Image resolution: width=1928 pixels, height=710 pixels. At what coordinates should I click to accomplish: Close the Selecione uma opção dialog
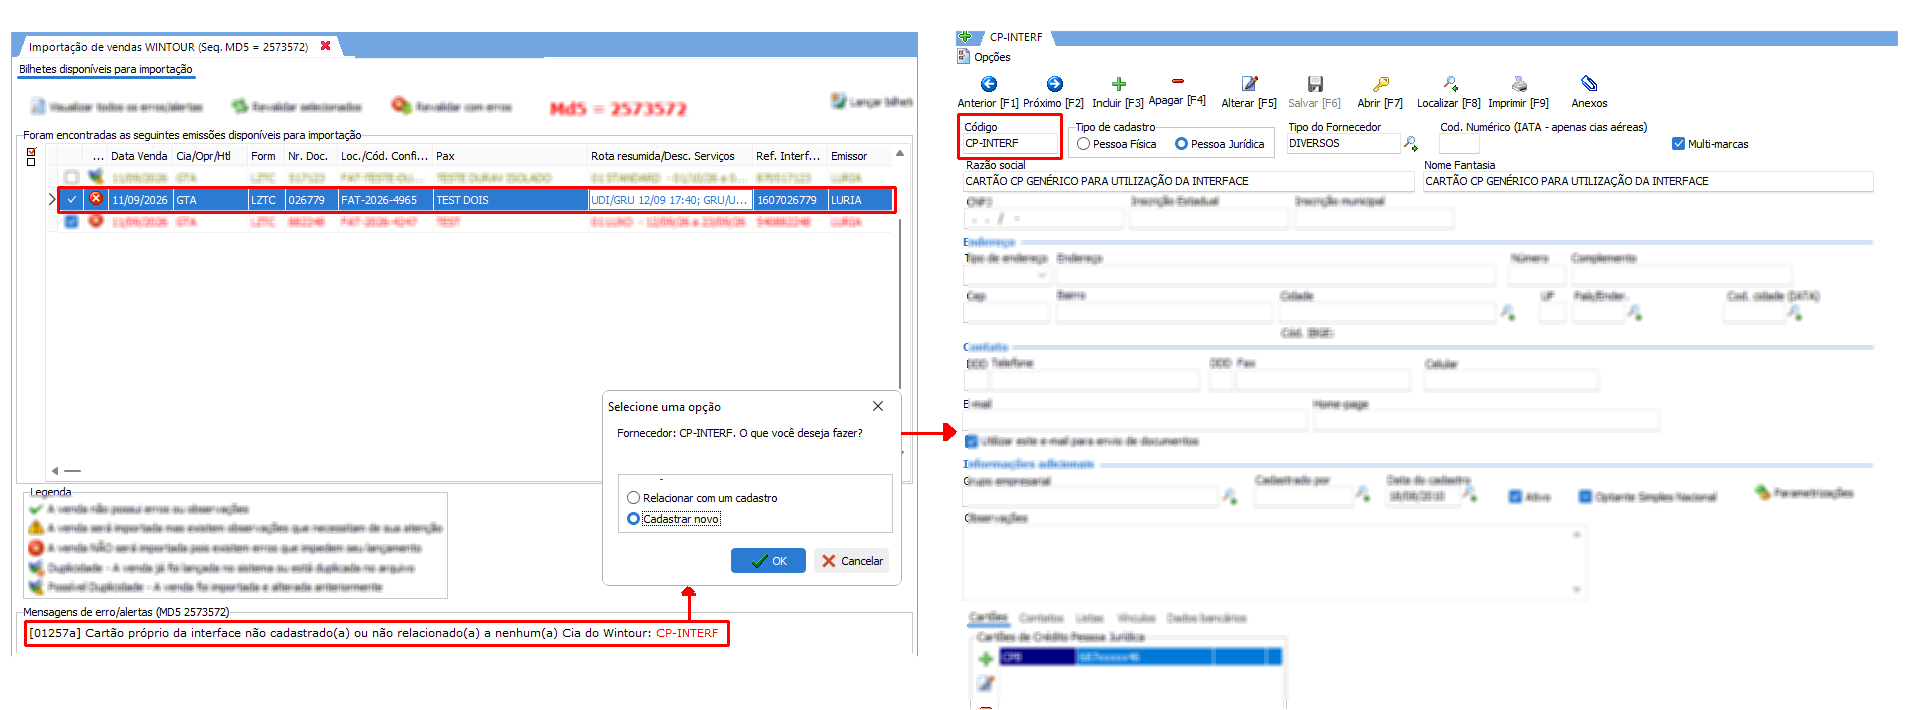click(877, 406)
